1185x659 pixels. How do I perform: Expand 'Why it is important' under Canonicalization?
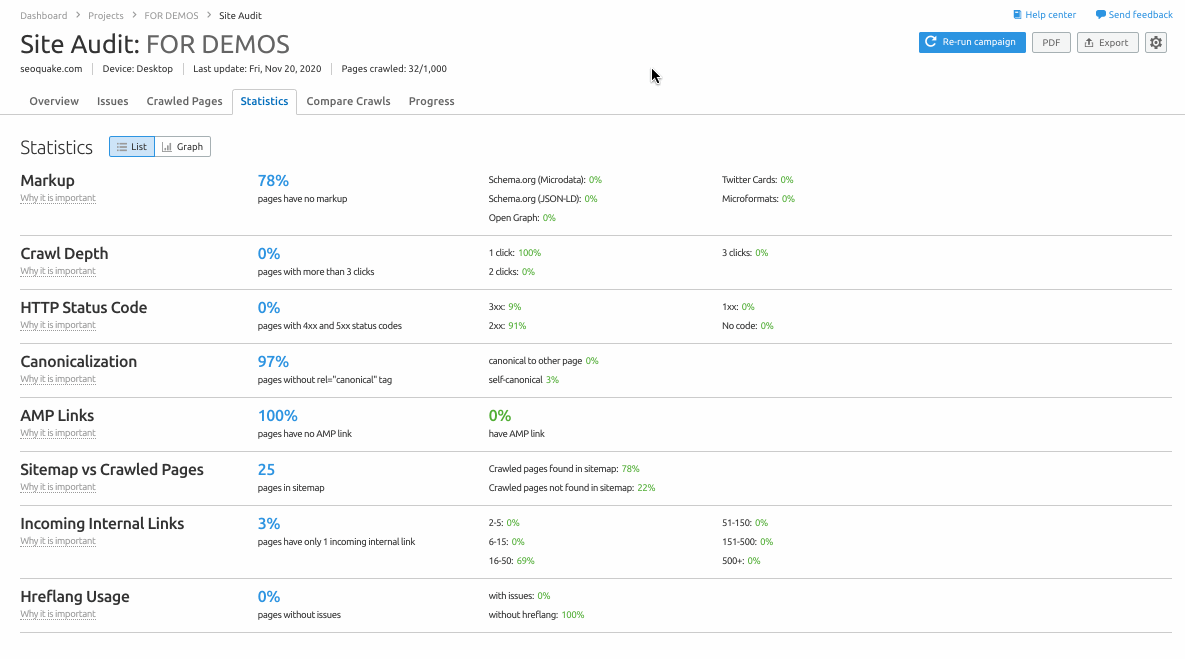pyautogui.click(x=58, y=380)
